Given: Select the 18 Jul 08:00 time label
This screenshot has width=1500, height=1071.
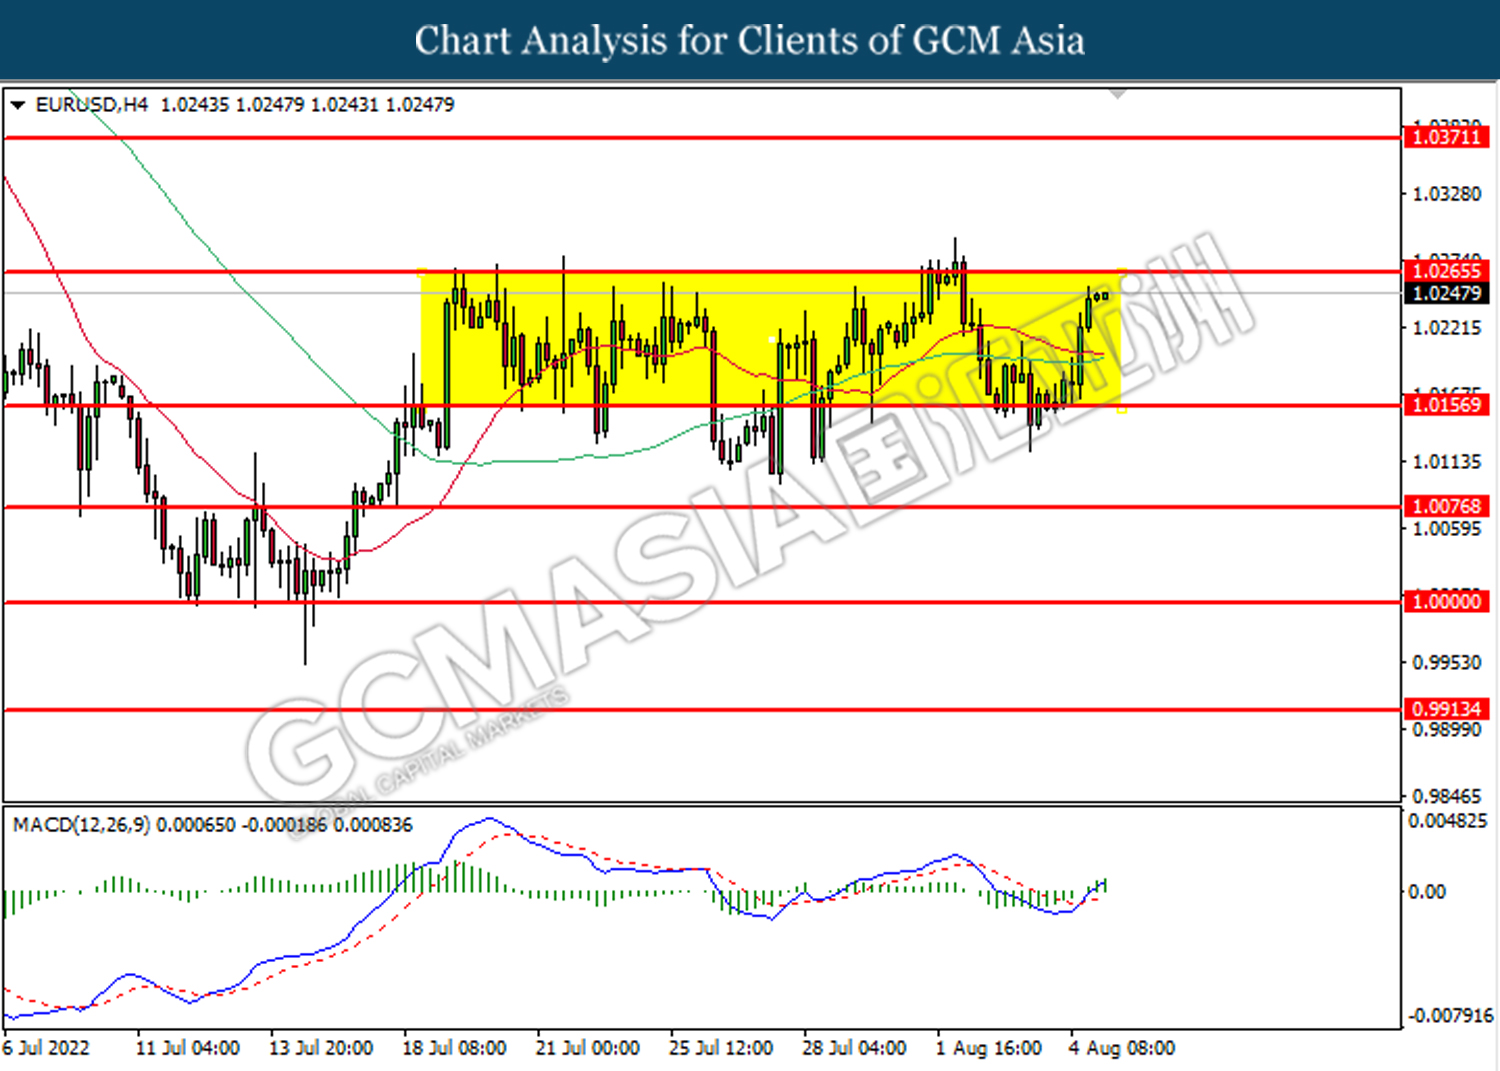Looking at the screenshot, I should click(x=454, y=1048).
